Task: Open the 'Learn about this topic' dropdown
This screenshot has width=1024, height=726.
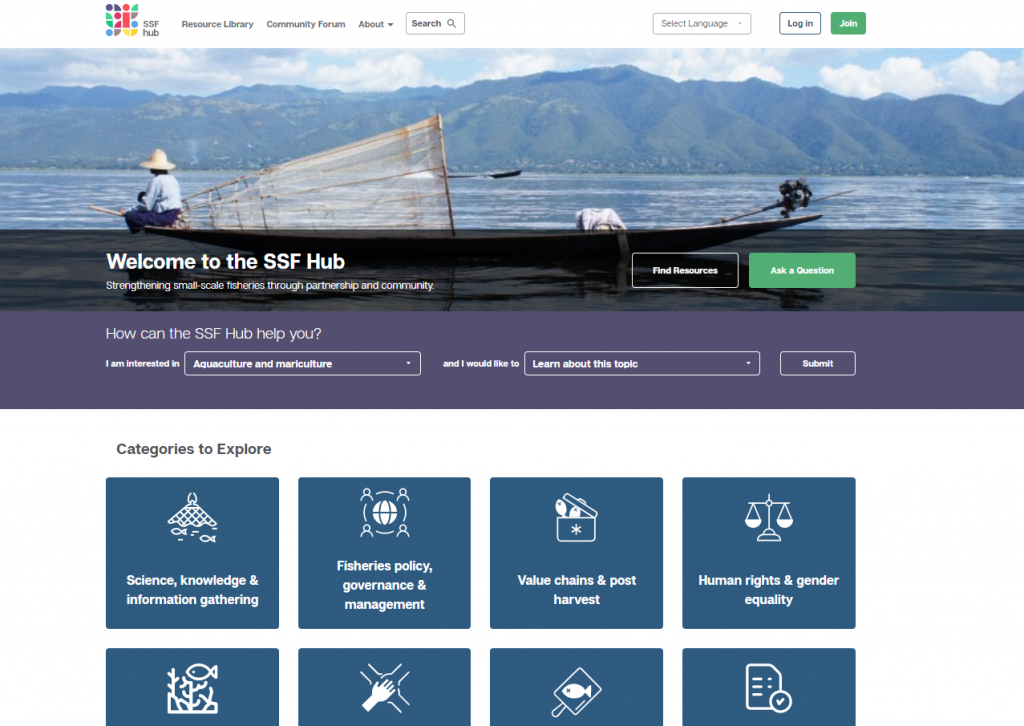Action: pos(642,364)
